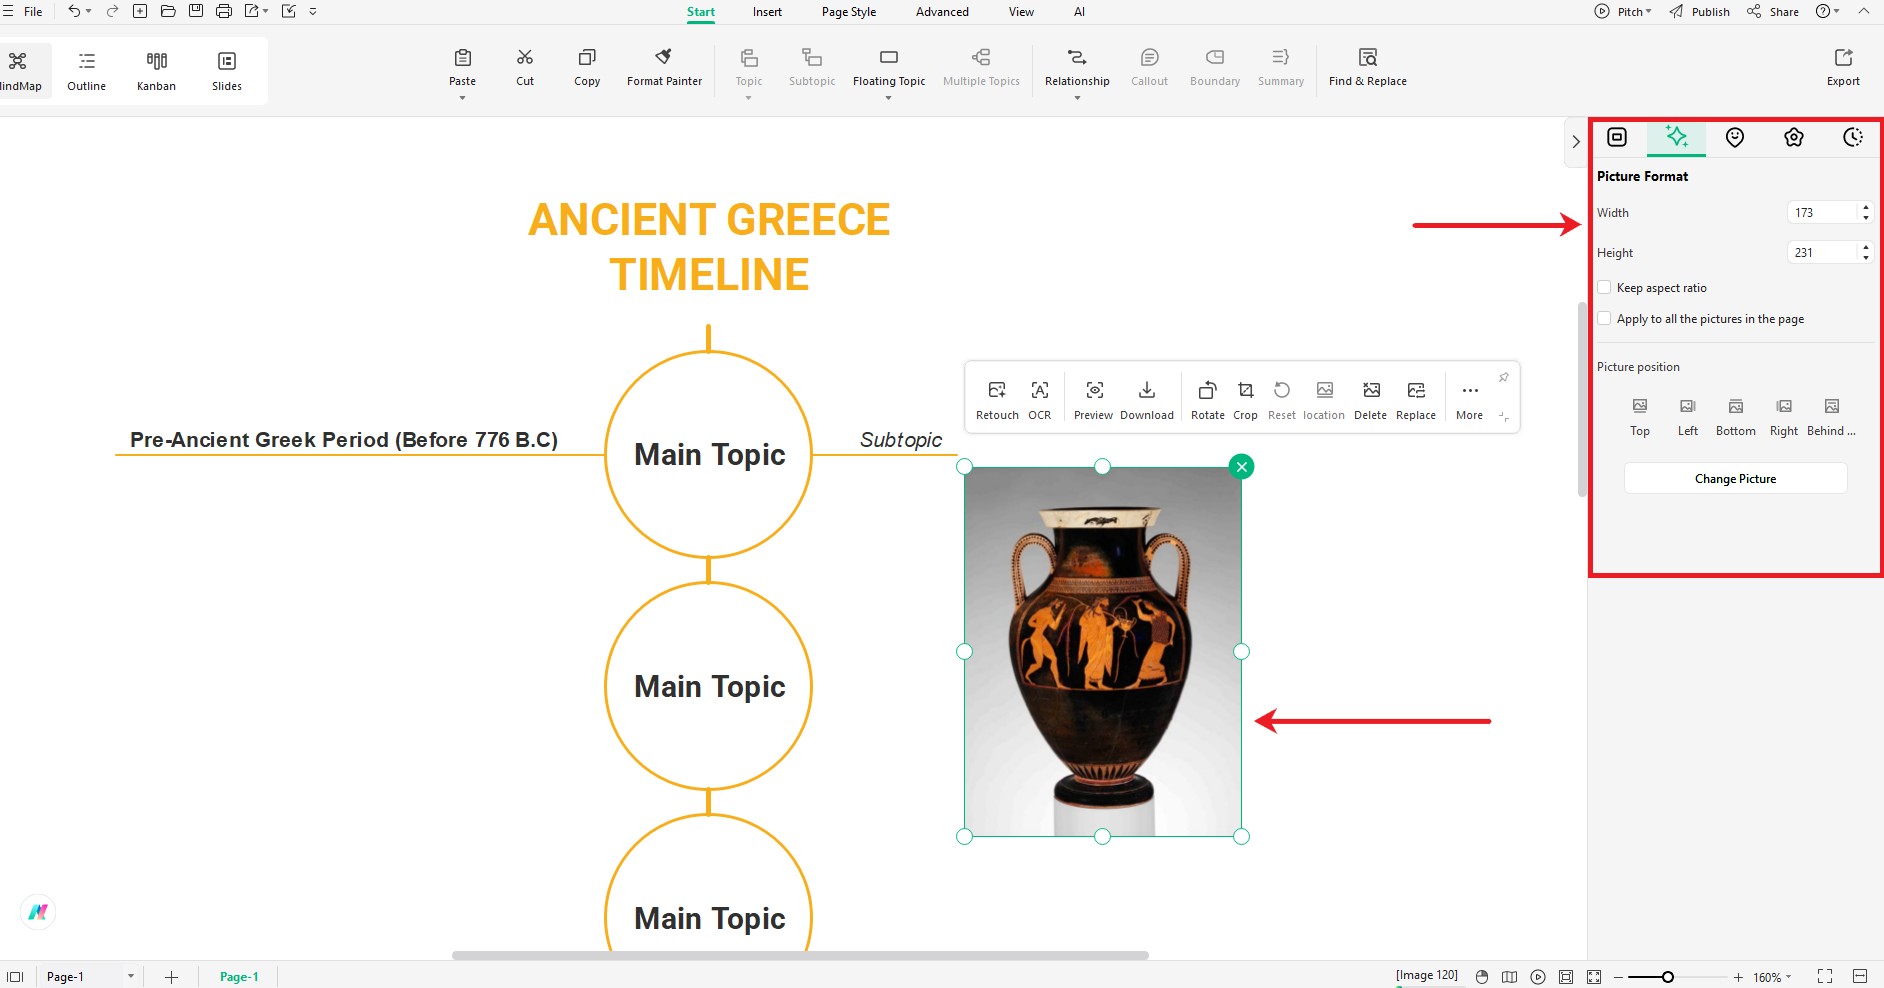Expand the Undo history dropdown arrow
The image size is (1884, 988).
click(x=89, y=12)
